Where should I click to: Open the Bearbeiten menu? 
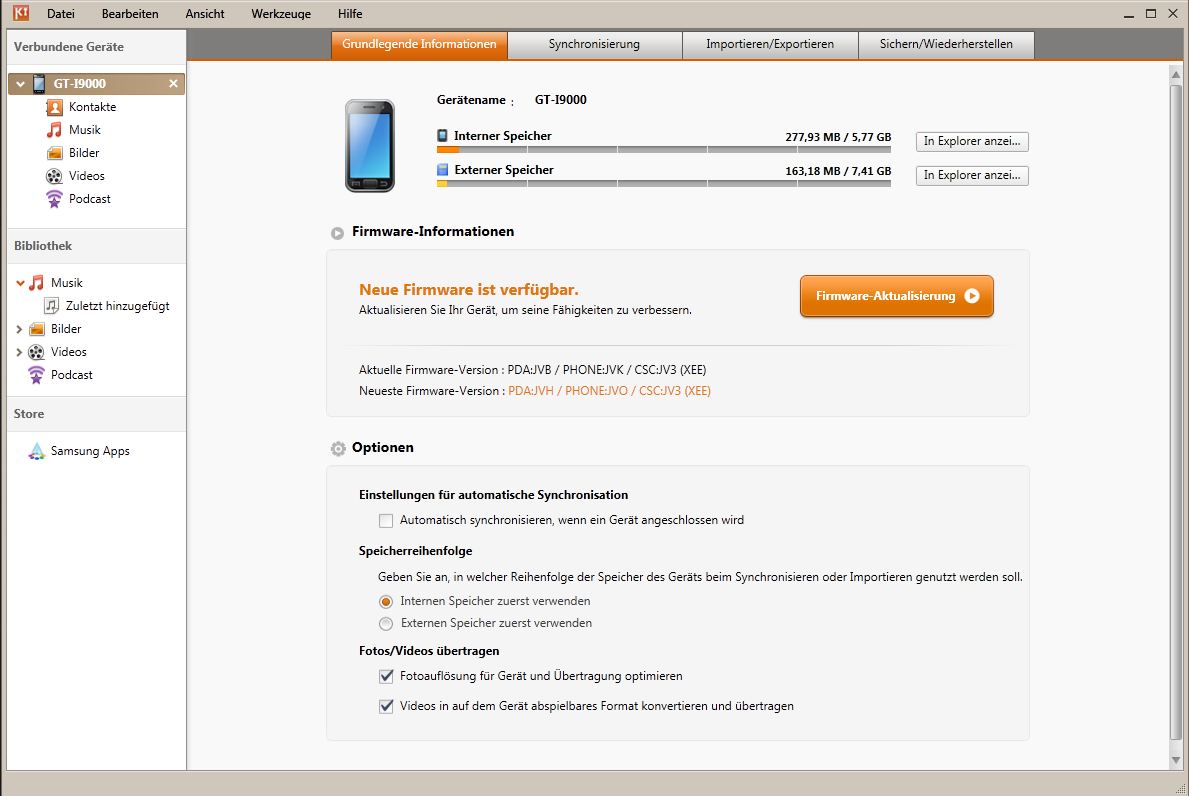pos(130,14)
